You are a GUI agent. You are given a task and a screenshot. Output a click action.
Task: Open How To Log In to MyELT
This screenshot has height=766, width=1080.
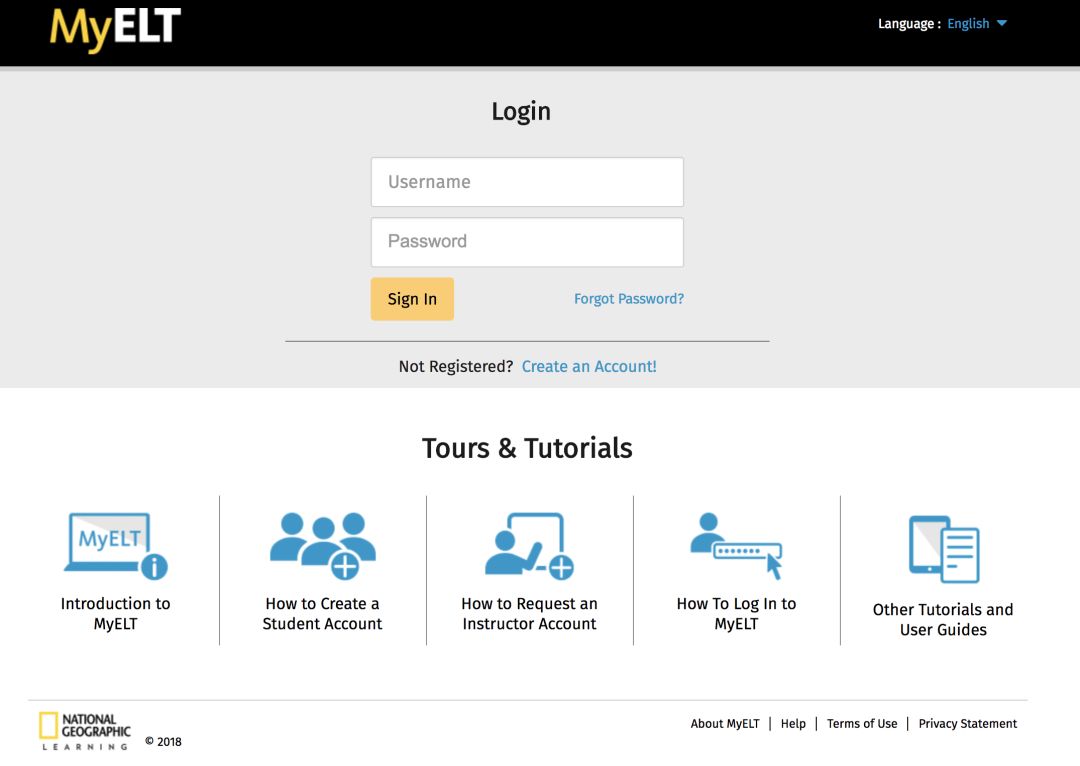point(736,613)
